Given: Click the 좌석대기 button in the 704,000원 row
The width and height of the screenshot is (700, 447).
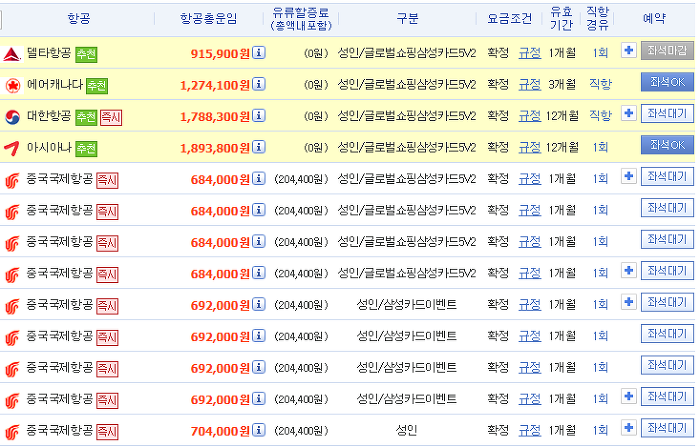Looking at the screenshot, I should pos(667,428).
